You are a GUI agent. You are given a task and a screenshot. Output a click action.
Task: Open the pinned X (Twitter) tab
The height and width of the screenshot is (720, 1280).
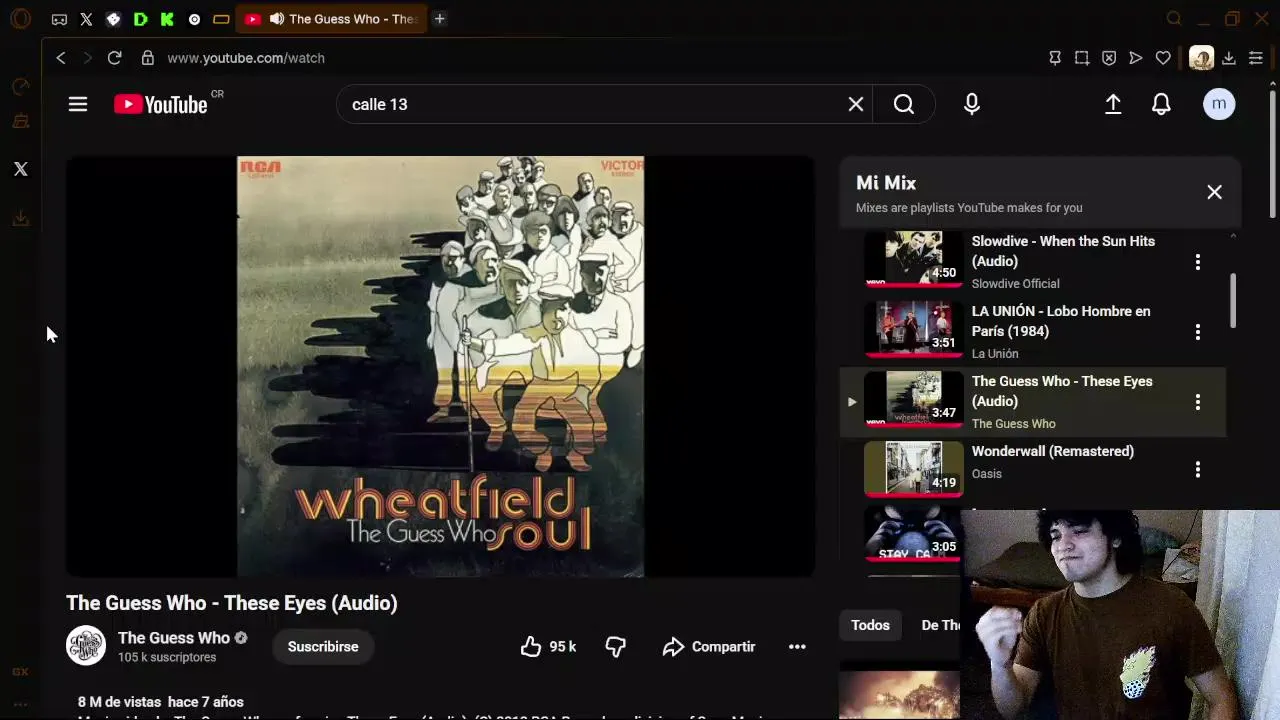click(x=86, y=19)
